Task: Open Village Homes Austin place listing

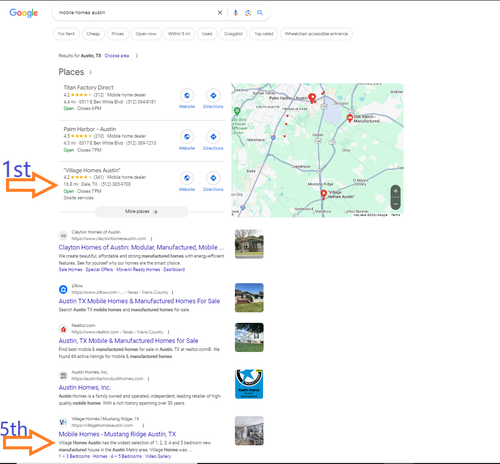Action: pyautogui.click(x=92, y=170)
